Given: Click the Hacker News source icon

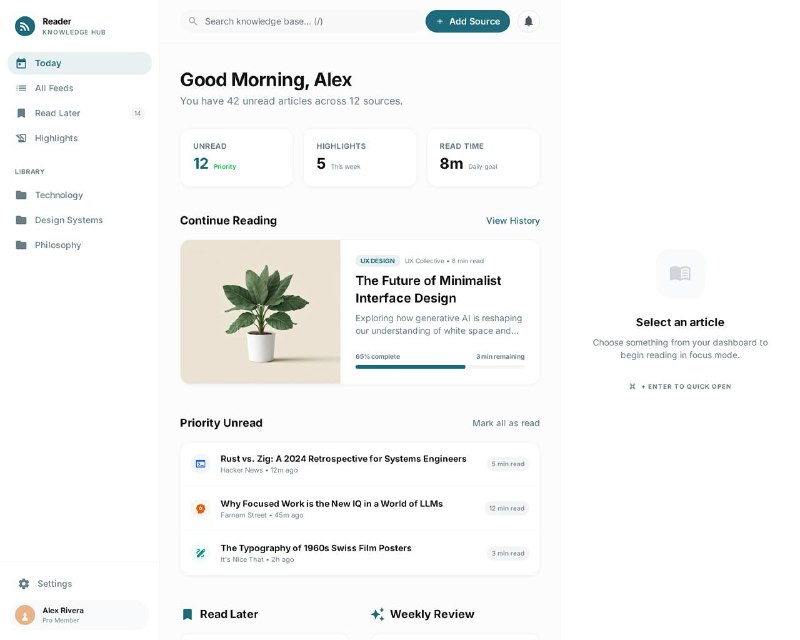Looking at the screenshot, I should 201,464.
